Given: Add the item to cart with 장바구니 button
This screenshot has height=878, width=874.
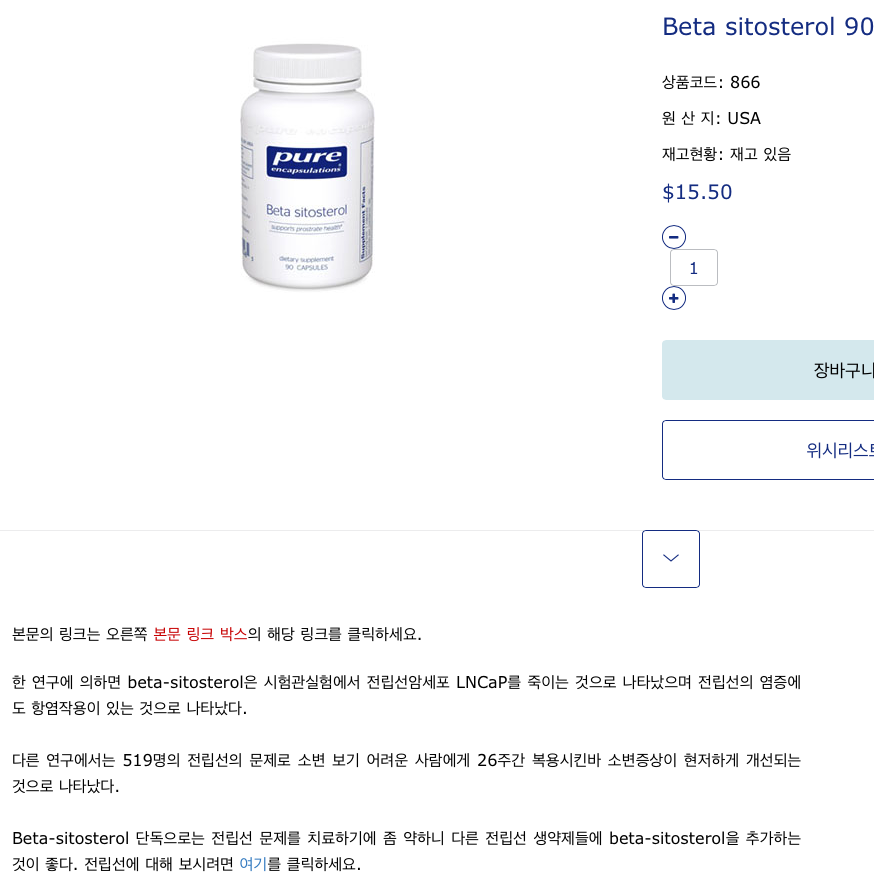Looking at the screenshot, I should click(x=768, y=370).
